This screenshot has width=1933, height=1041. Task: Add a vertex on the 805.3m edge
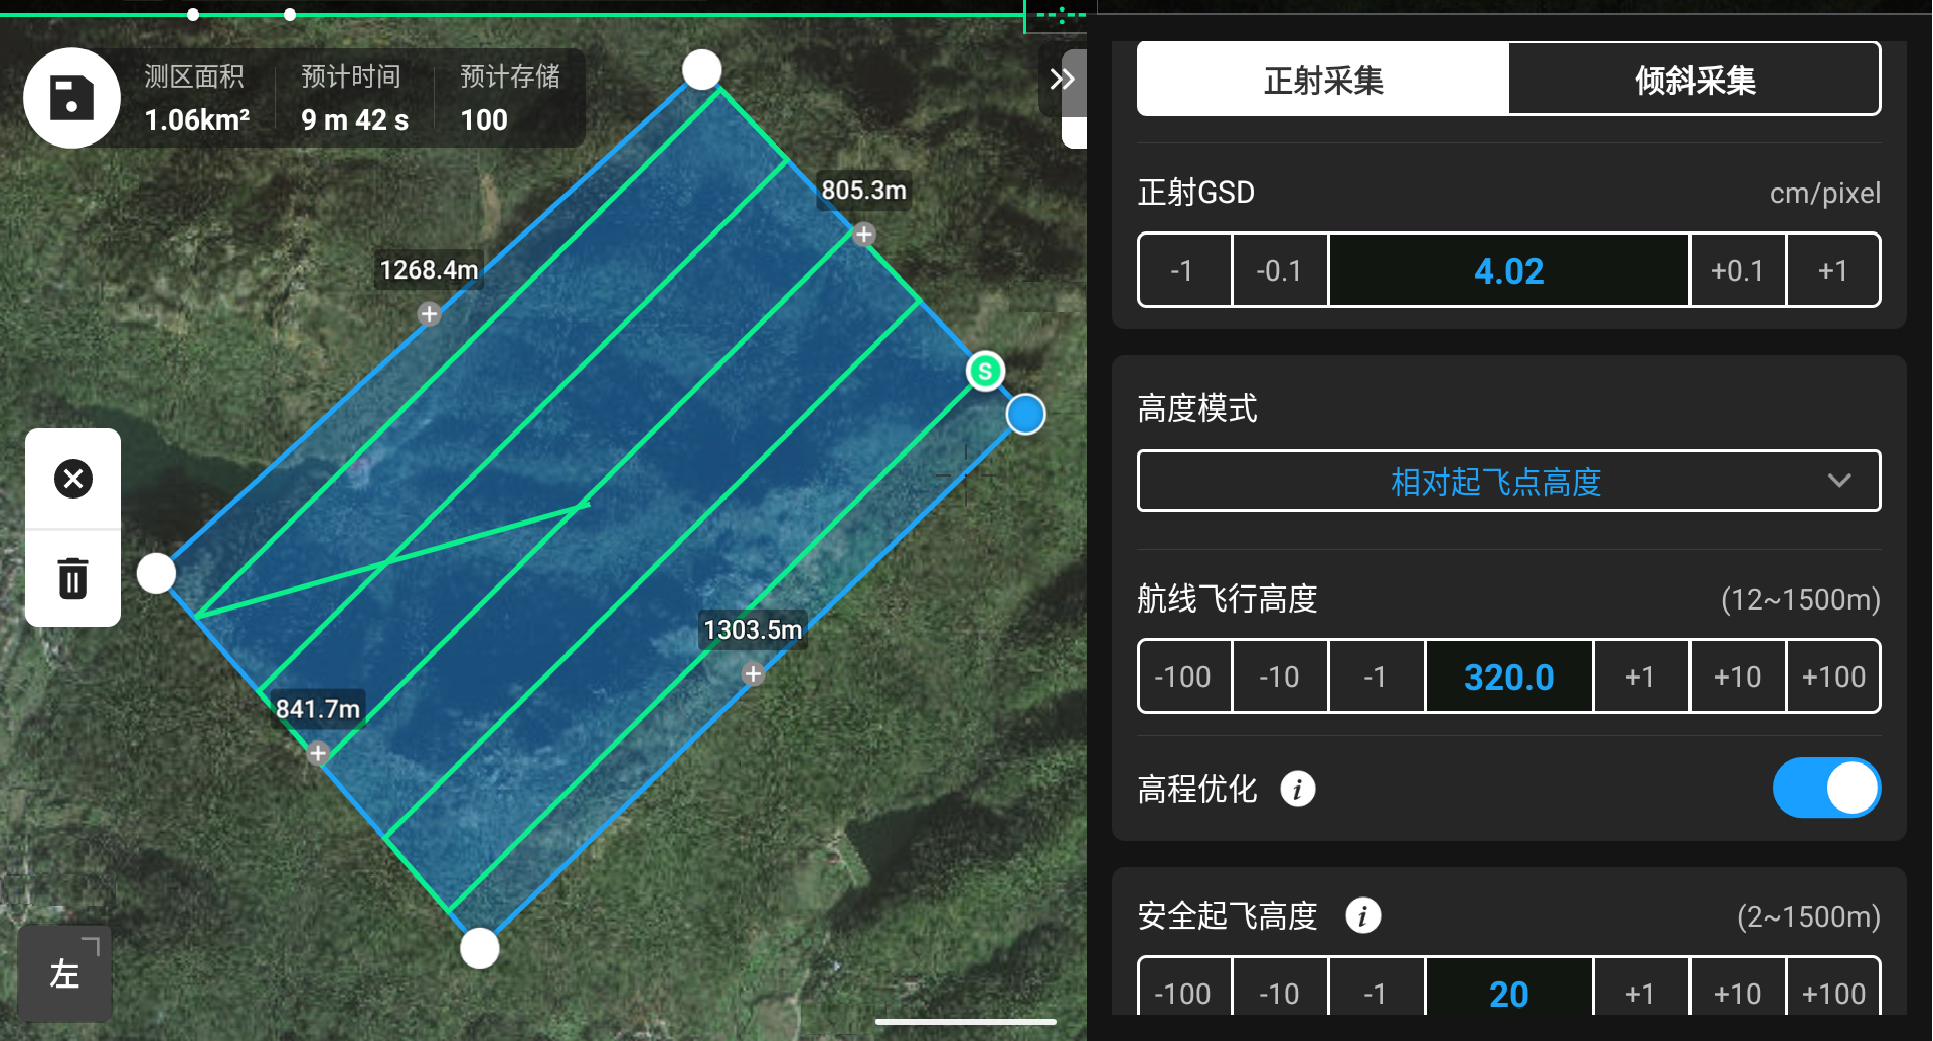point(864,234)
